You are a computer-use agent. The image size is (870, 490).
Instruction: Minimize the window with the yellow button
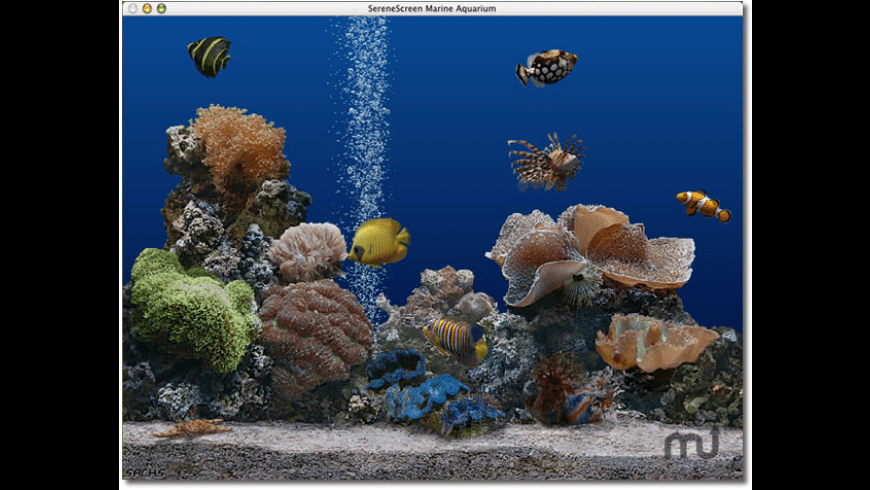coord(147,8)
